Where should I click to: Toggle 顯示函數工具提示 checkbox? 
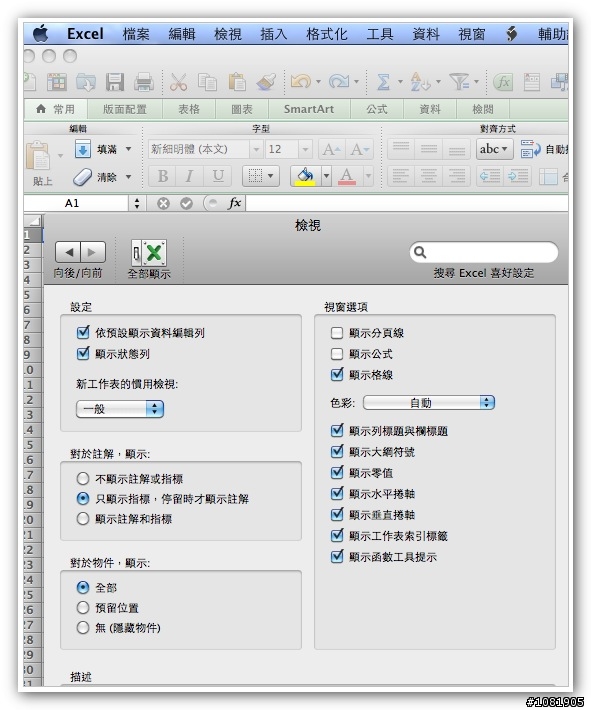coord(337,556)
